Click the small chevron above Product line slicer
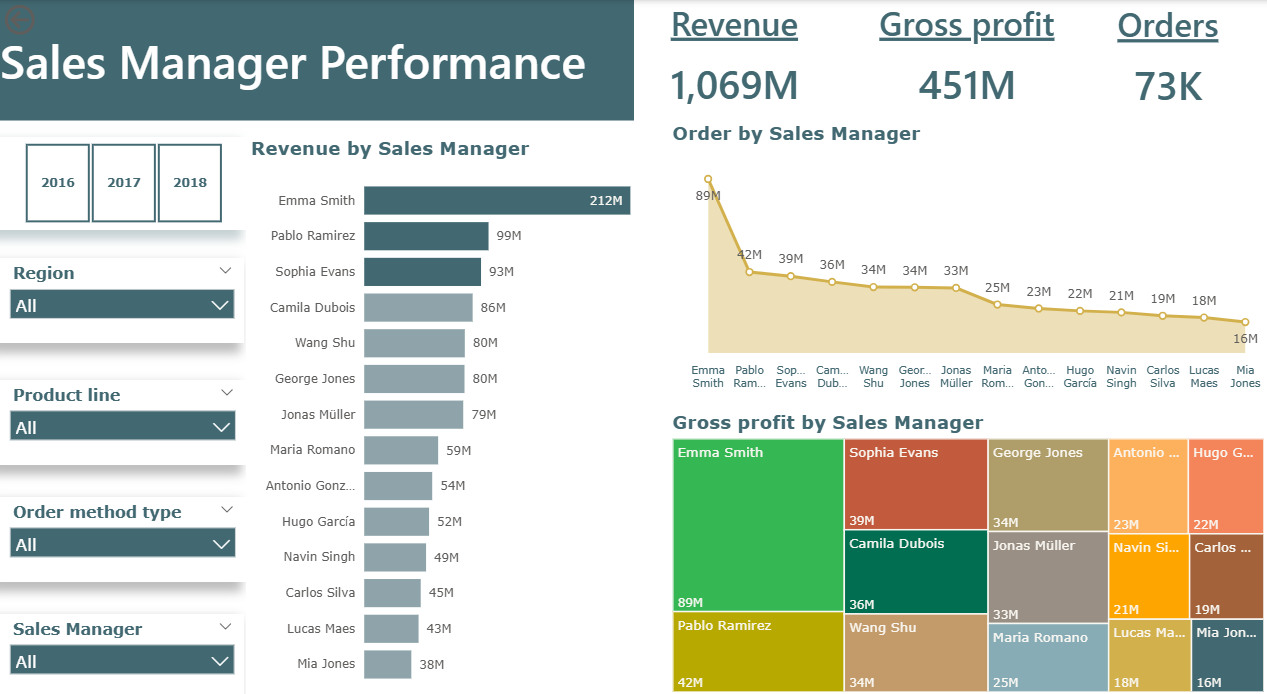The height and width of the screenshot is (694, 1267). [x=226, y=392]
